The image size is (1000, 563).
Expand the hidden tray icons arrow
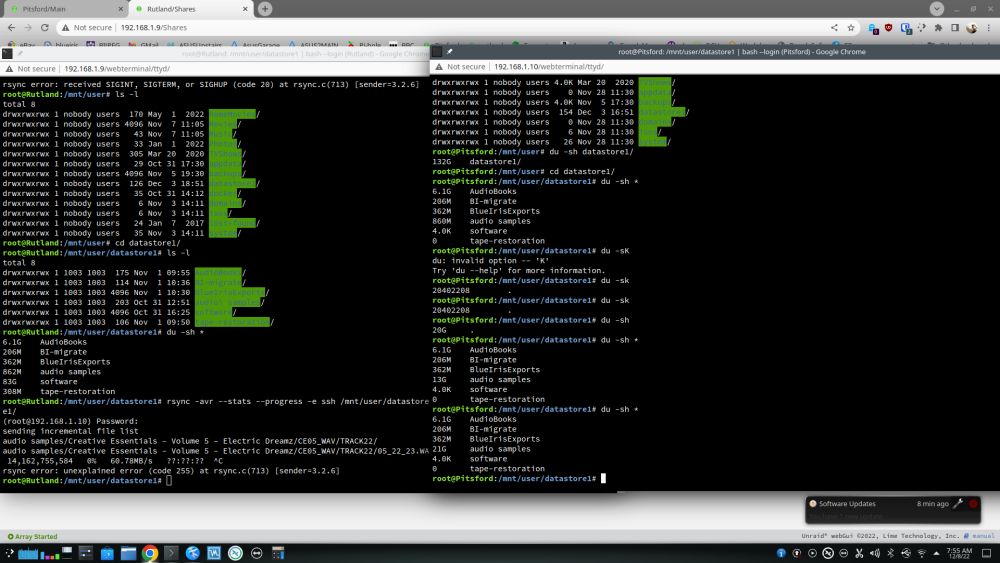pos(936,553)
